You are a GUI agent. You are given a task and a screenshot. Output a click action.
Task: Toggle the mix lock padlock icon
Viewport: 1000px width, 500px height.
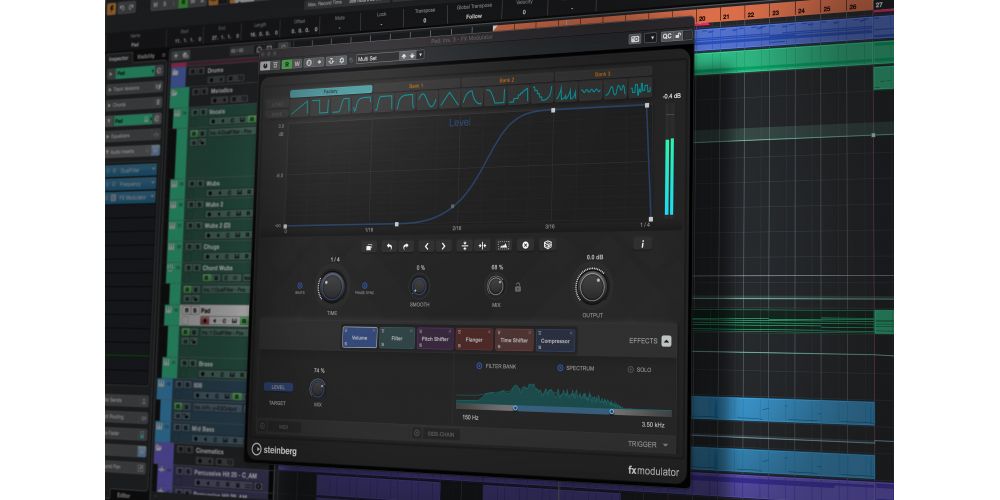[518, 288]
